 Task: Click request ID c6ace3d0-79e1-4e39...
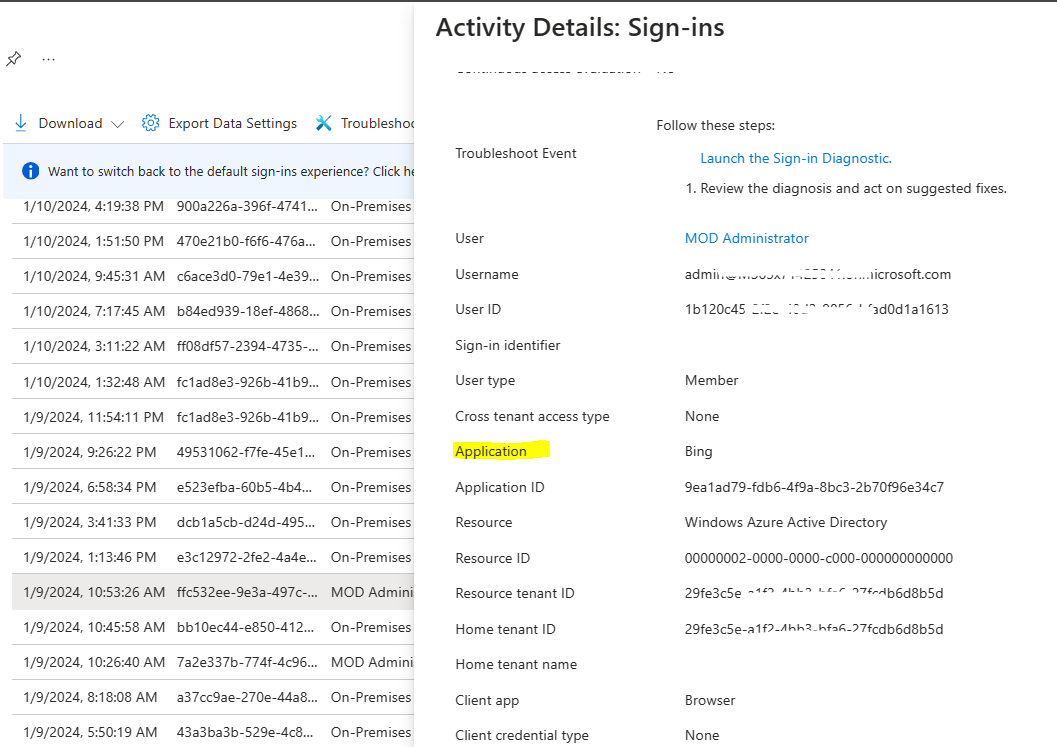[x=247, y=276]
